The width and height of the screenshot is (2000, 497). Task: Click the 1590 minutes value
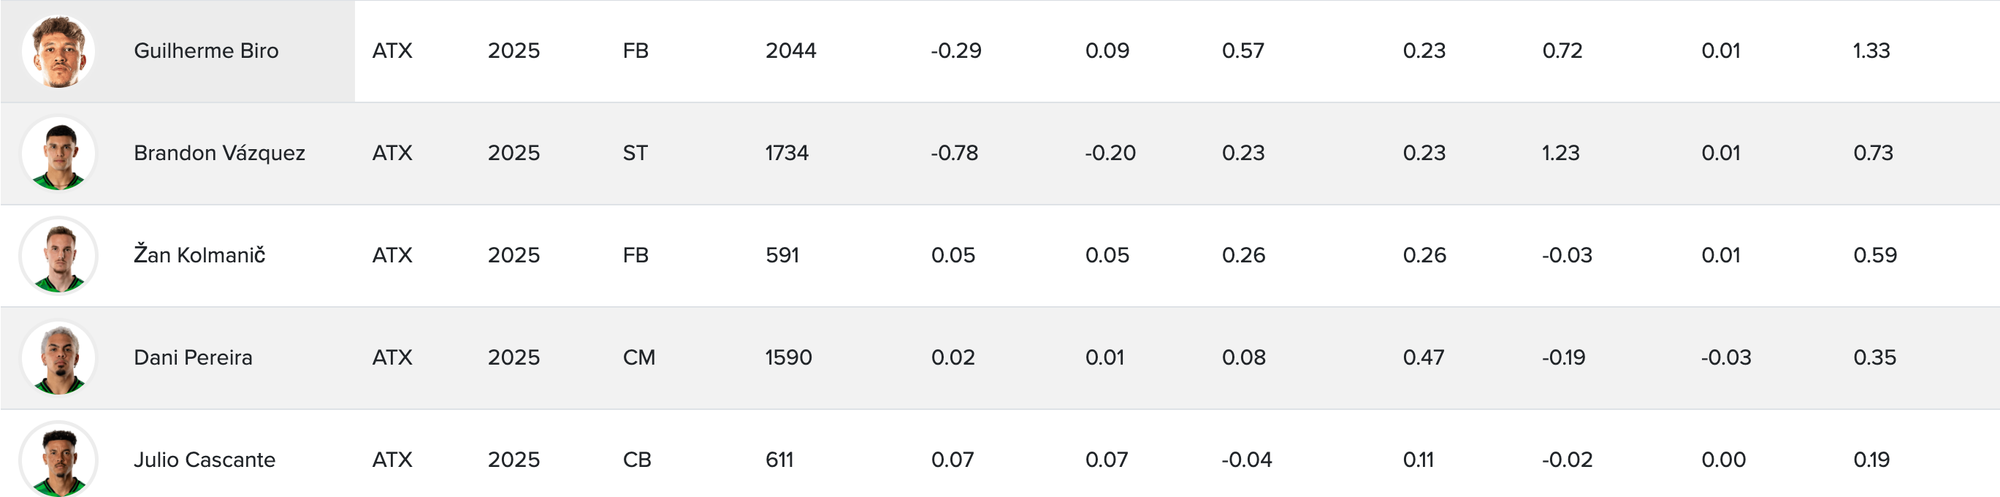[x=788, y=357]
